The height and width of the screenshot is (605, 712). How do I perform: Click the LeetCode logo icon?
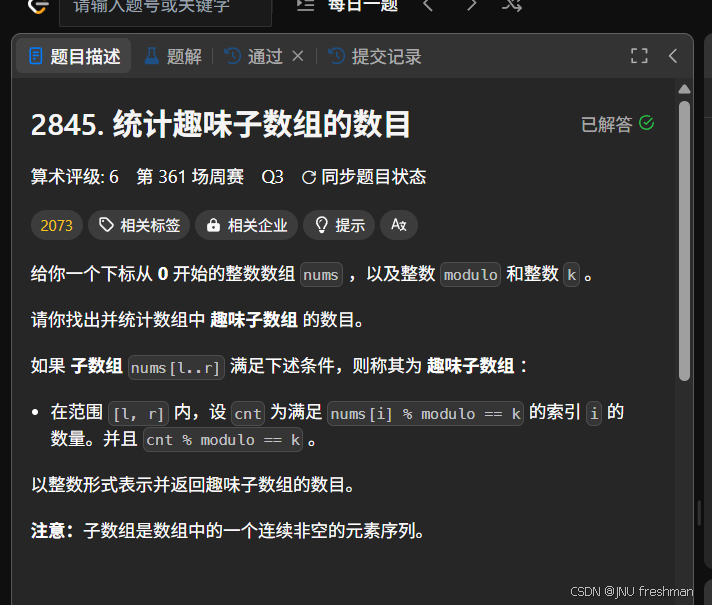(38, 6)
